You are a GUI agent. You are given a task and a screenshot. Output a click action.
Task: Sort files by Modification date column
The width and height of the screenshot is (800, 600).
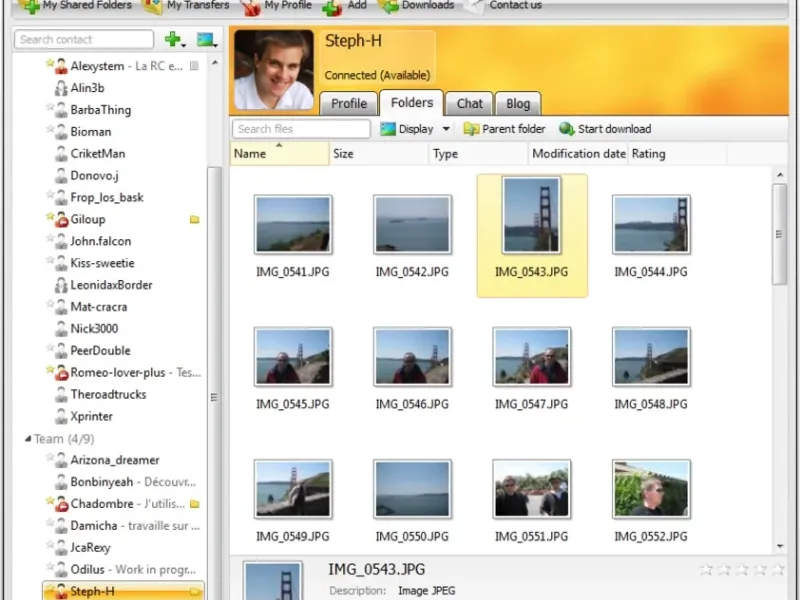(578, 154)
